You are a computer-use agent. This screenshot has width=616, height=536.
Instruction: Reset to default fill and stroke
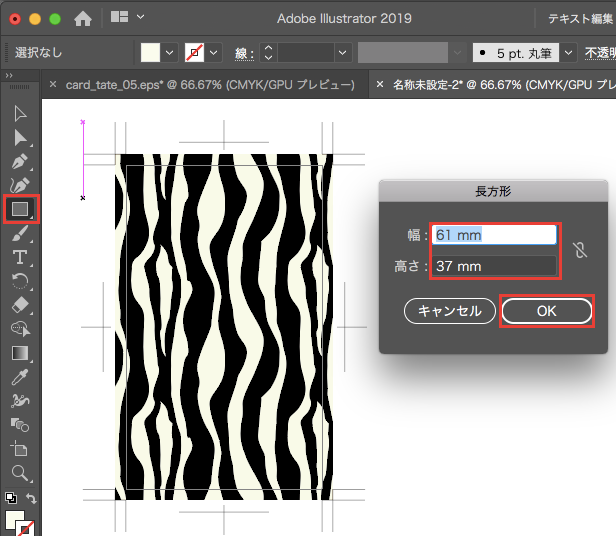(x=9, y=498)
